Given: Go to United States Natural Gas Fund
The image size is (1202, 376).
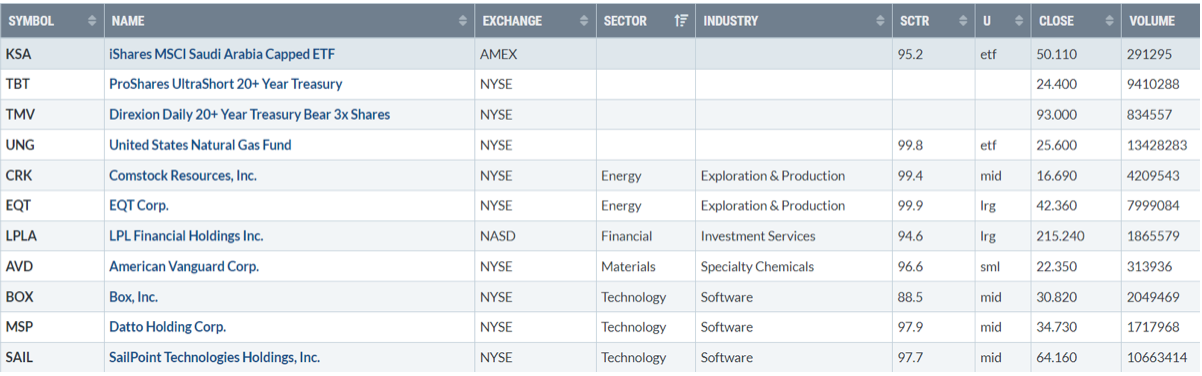Looking at the screenshot, I should pos(200,145).
